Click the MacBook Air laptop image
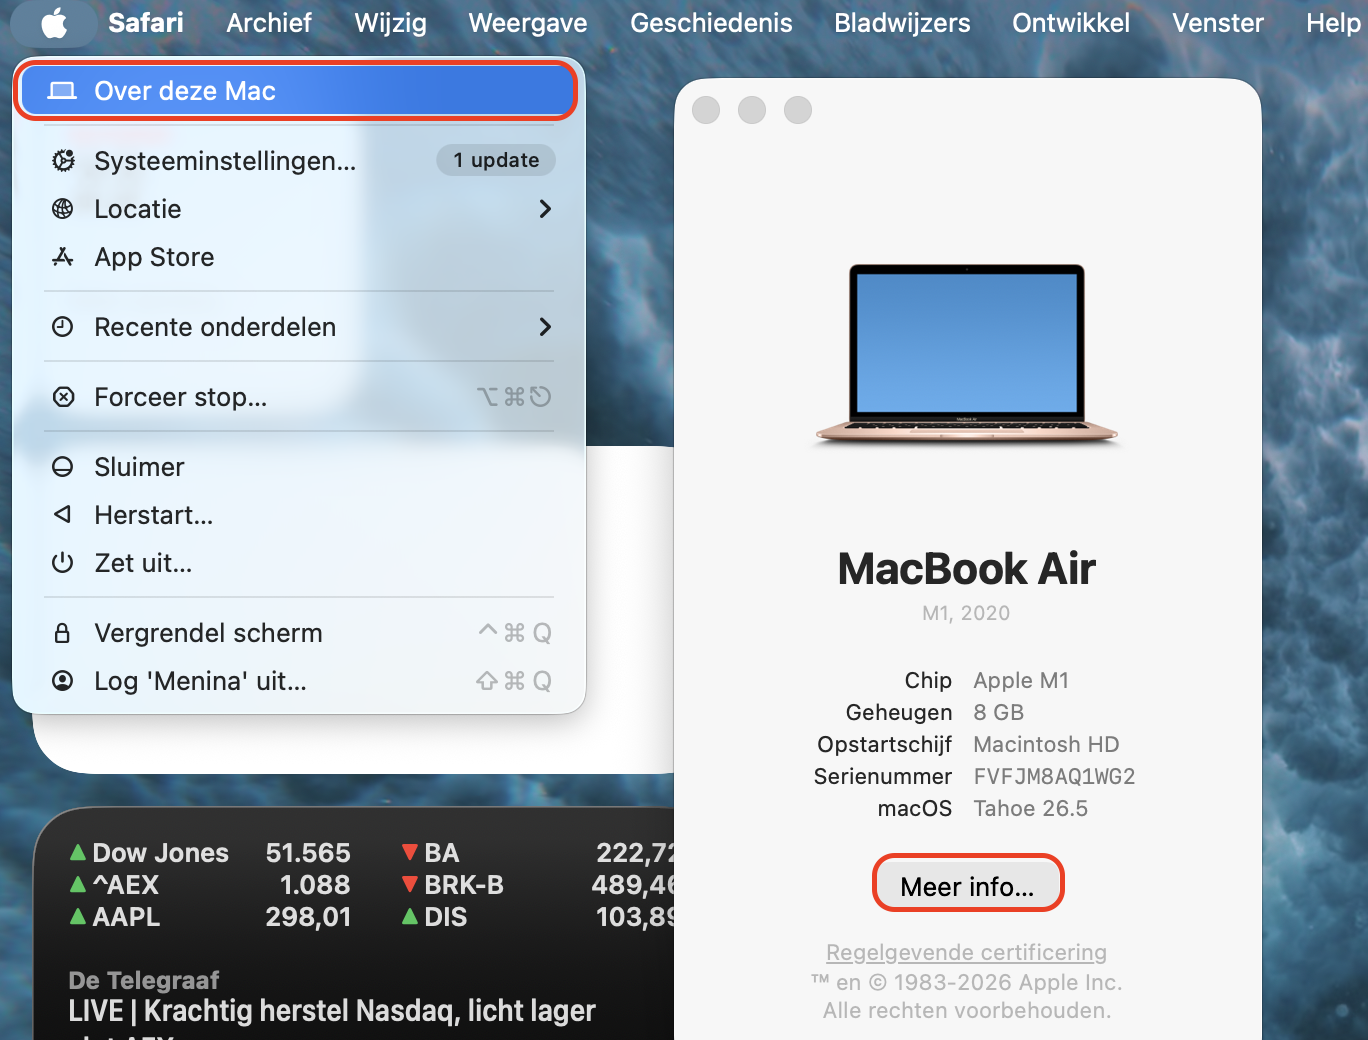Screen dimensions: 1368x1040 [967, 354]
